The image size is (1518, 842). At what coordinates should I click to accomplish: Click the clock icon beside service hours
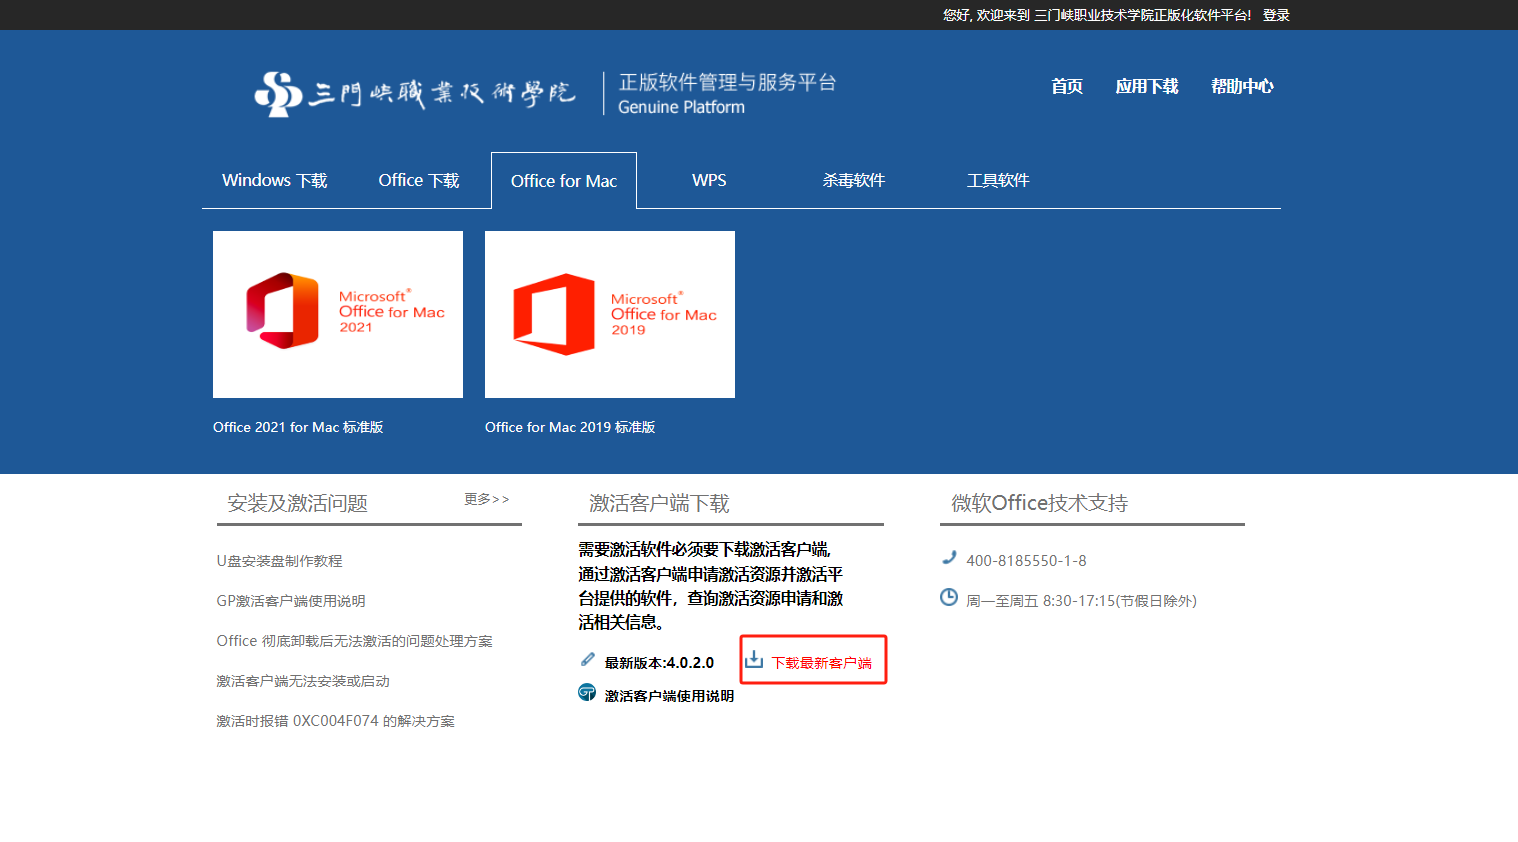coord(949,598)
